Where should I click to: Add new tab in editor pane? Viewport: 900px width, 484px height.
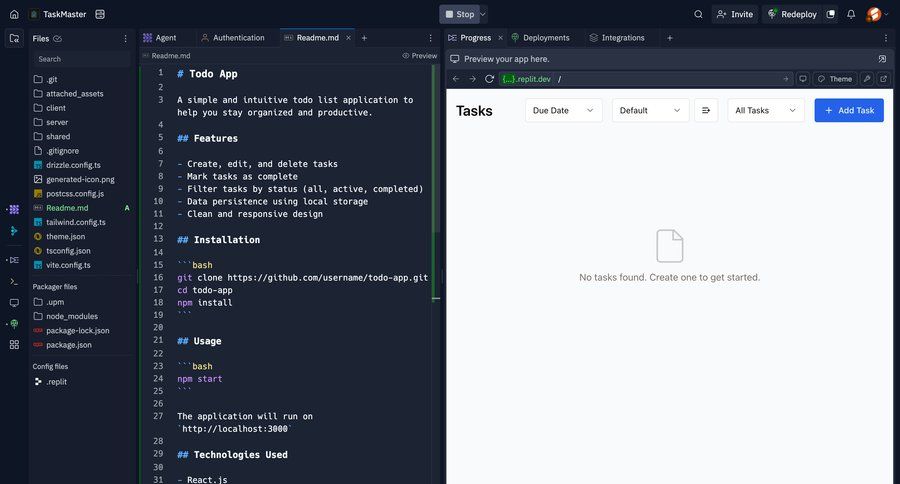click(x=364, y=38)
